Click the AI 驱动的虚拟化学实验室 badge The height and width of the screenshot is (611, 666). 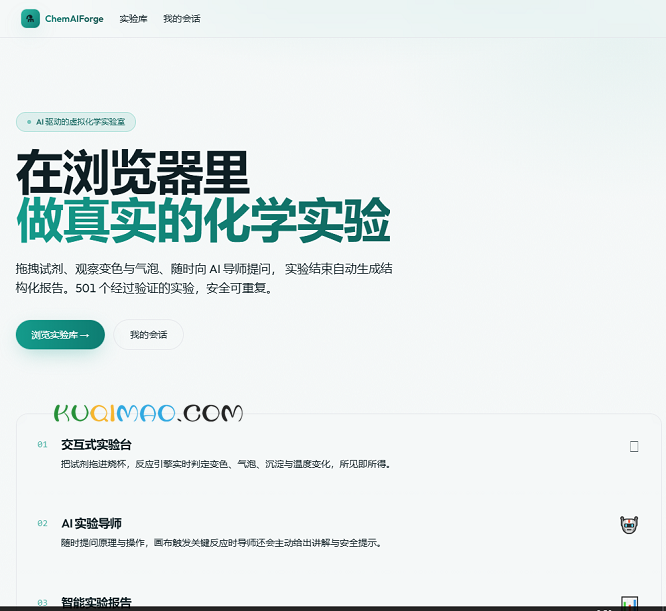76,122
